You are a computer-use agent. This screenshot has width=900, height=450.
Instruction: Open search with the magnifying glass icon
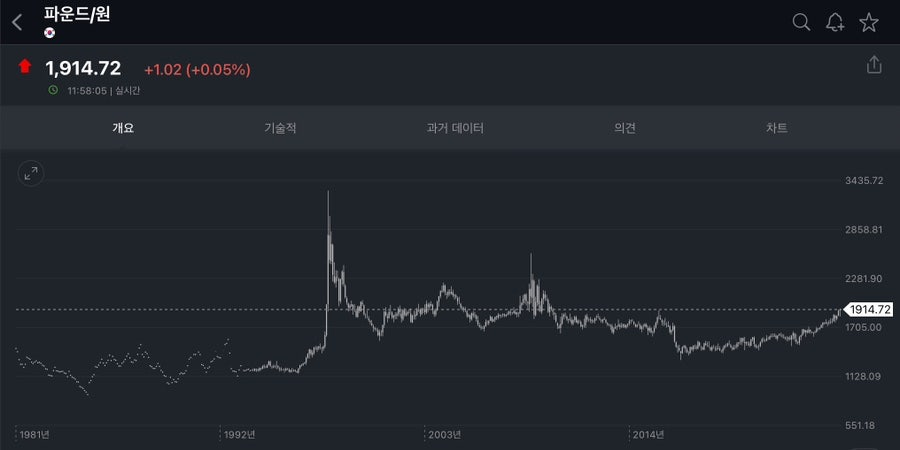801,22
